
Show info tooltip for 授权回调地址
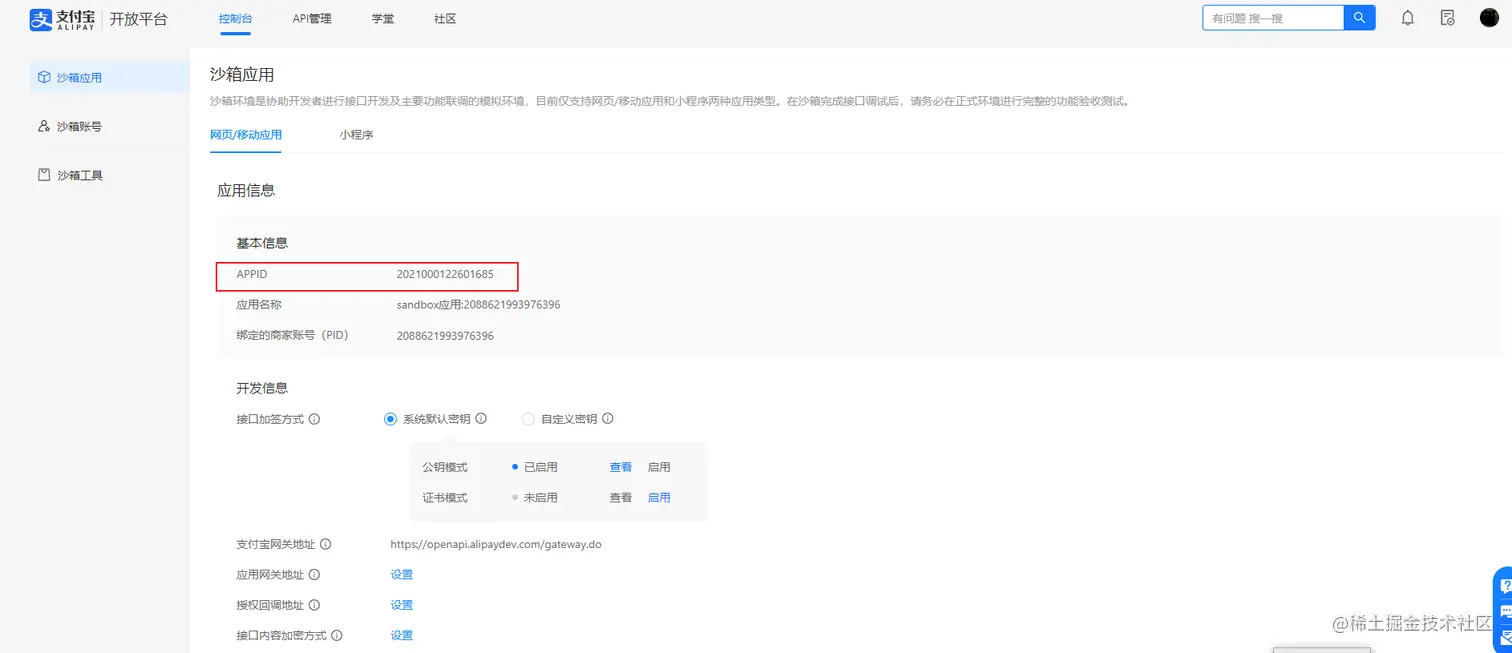(x=314, y=605)
